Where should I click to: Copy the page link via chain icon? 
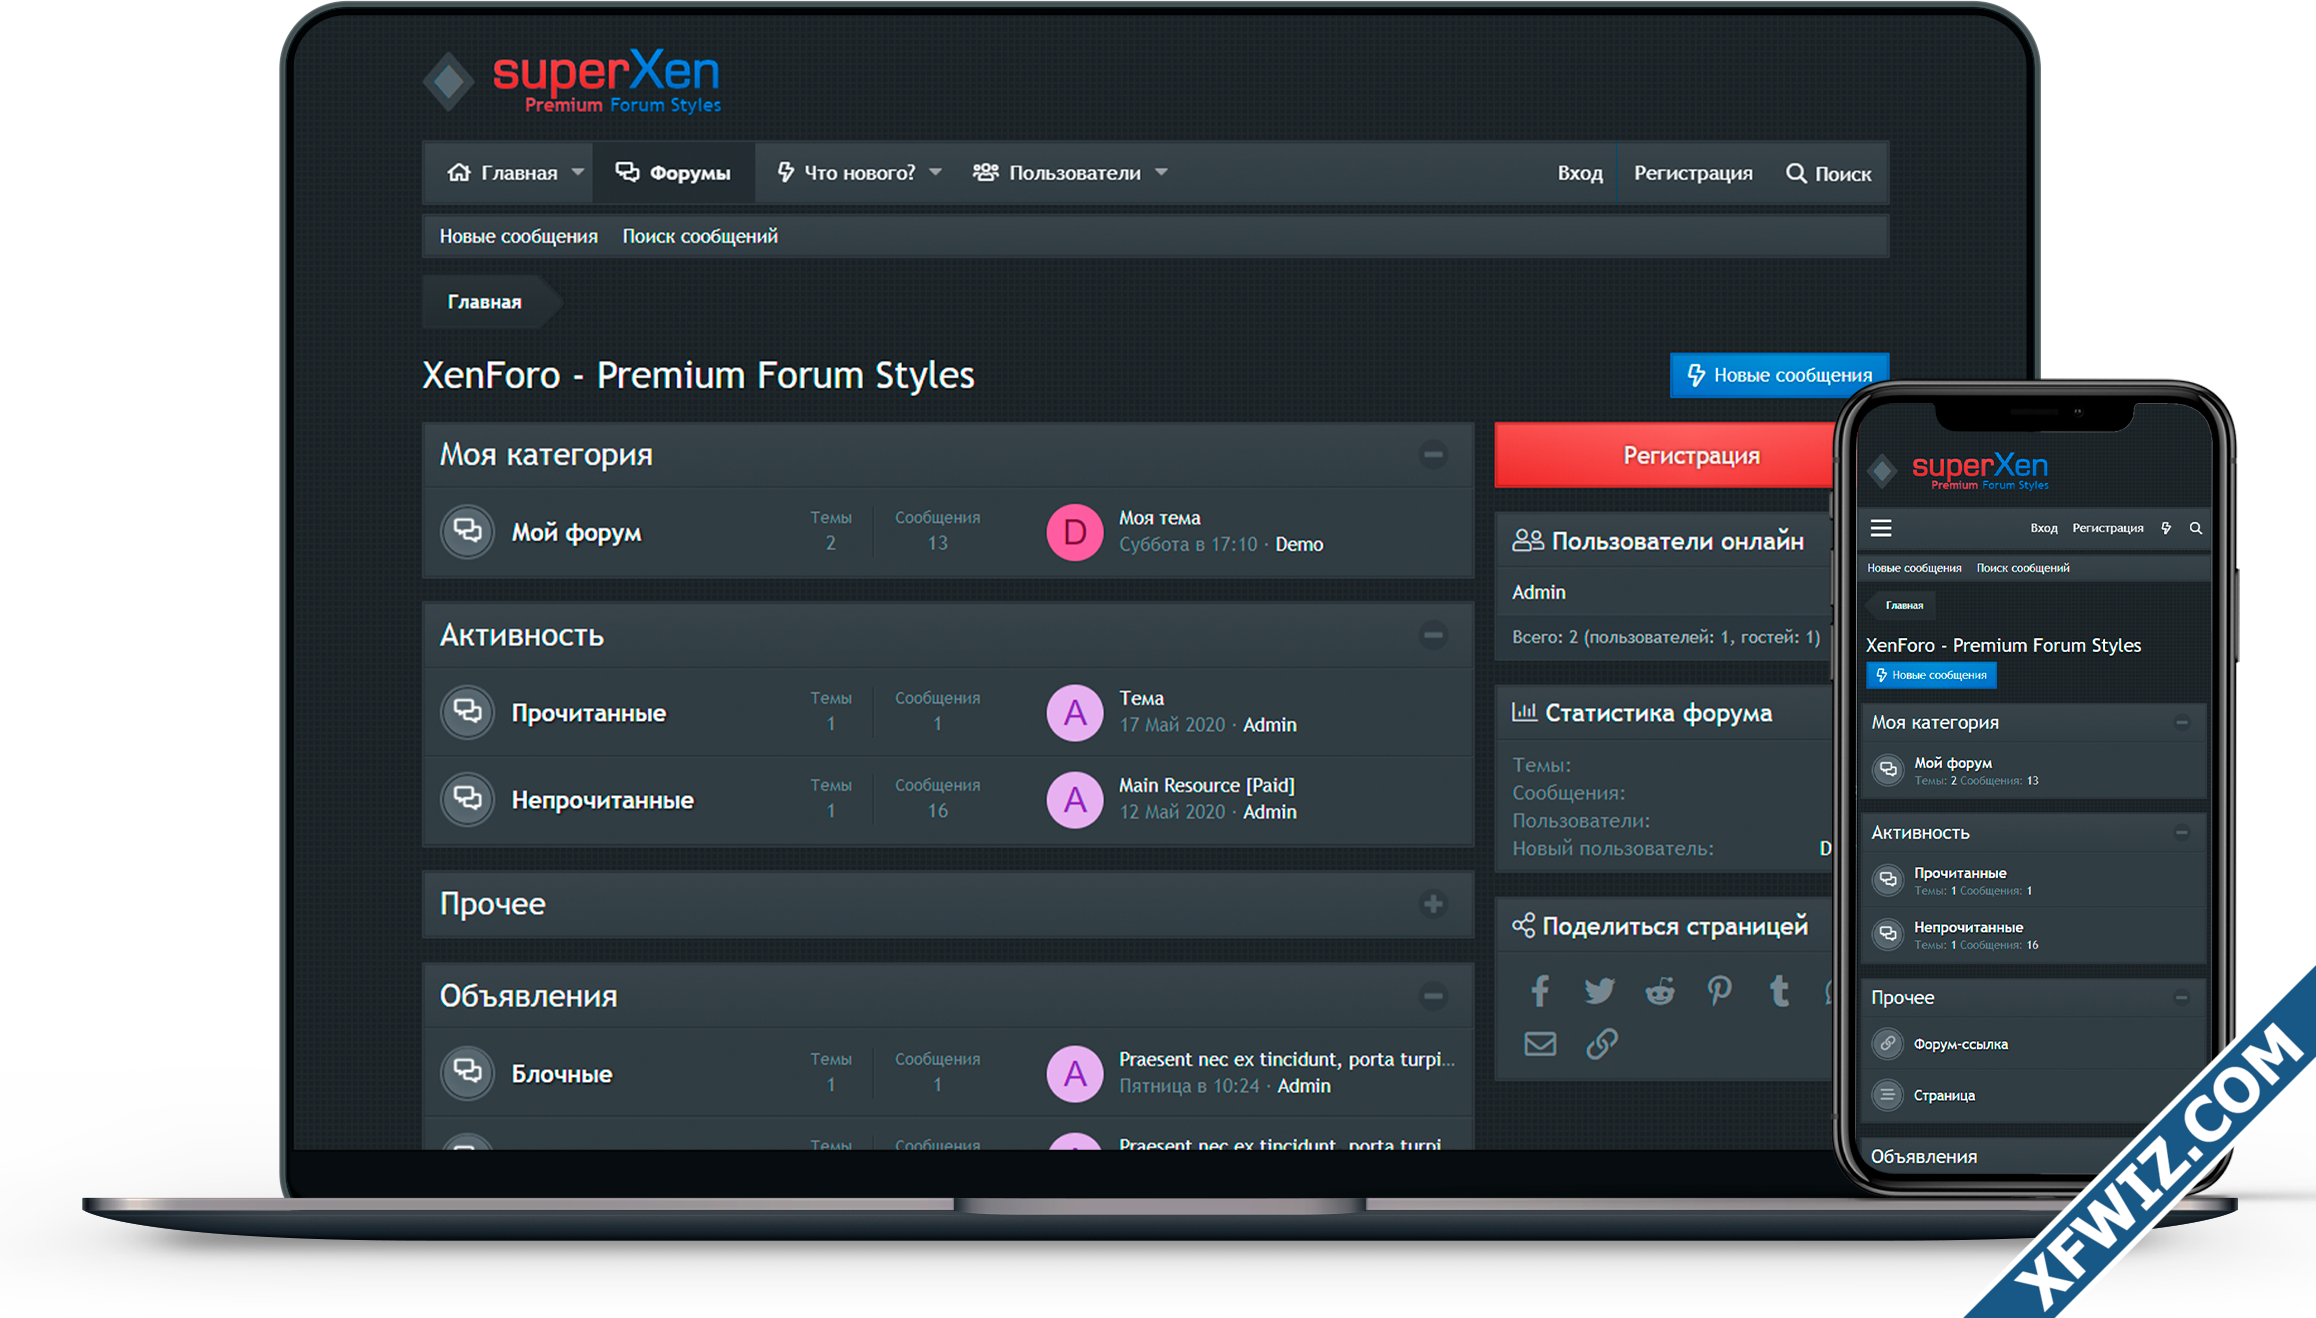(1601, 1044)
